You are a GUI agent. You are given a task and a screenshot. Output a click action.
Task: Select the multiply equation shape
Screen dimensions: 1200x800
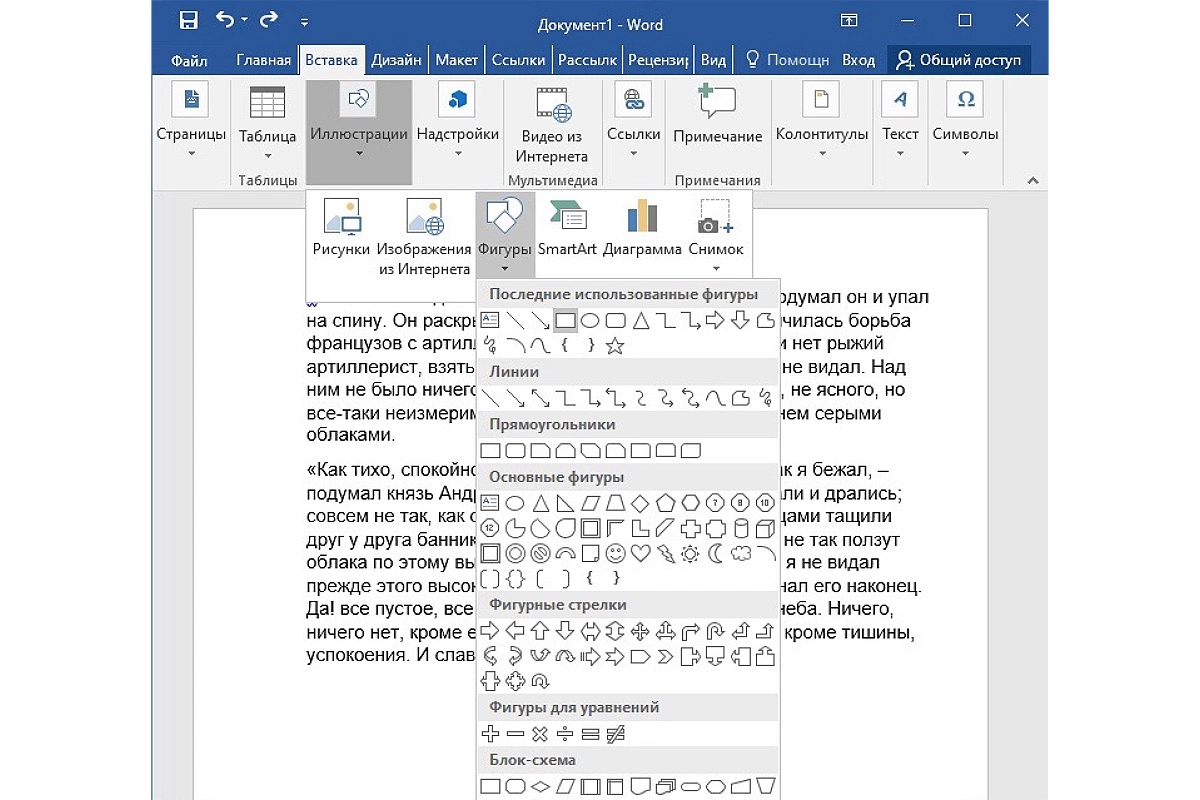(x=540, y=734)
